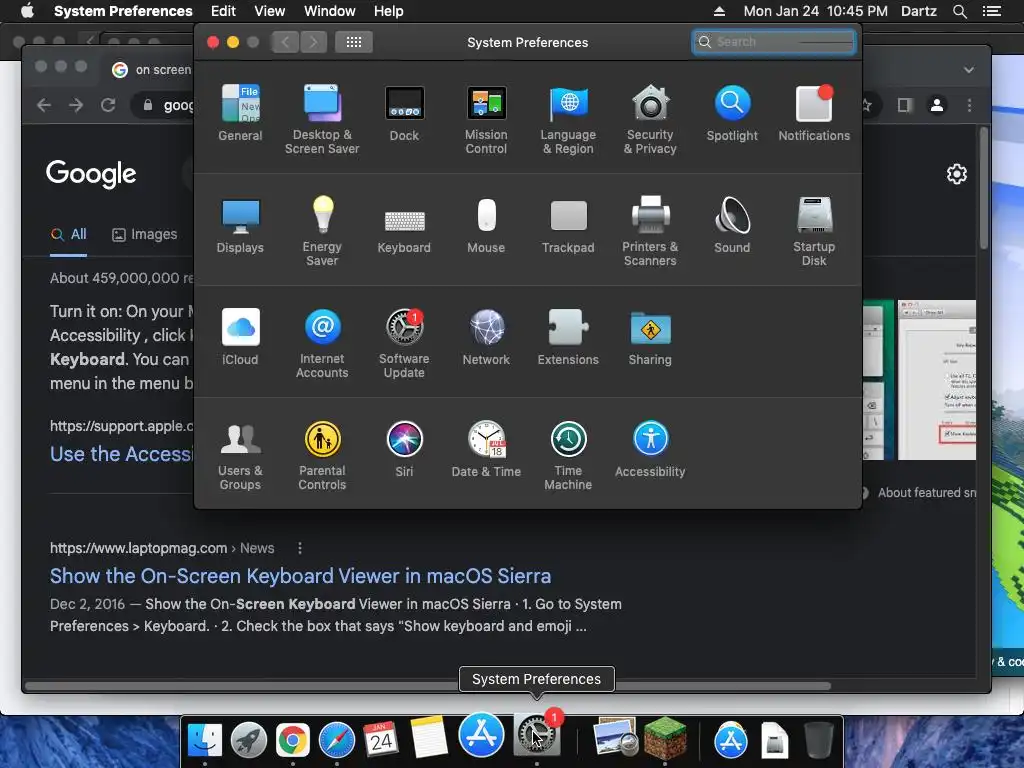The height and width of the screenshot is (768, 1024).
Task: Open the Sharing preference pane
Action: pos(650,337)
